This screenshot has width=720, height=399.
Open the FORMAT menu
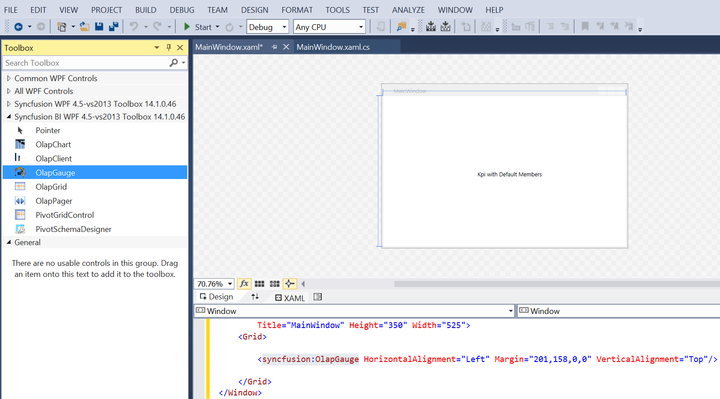click(297, 10)
